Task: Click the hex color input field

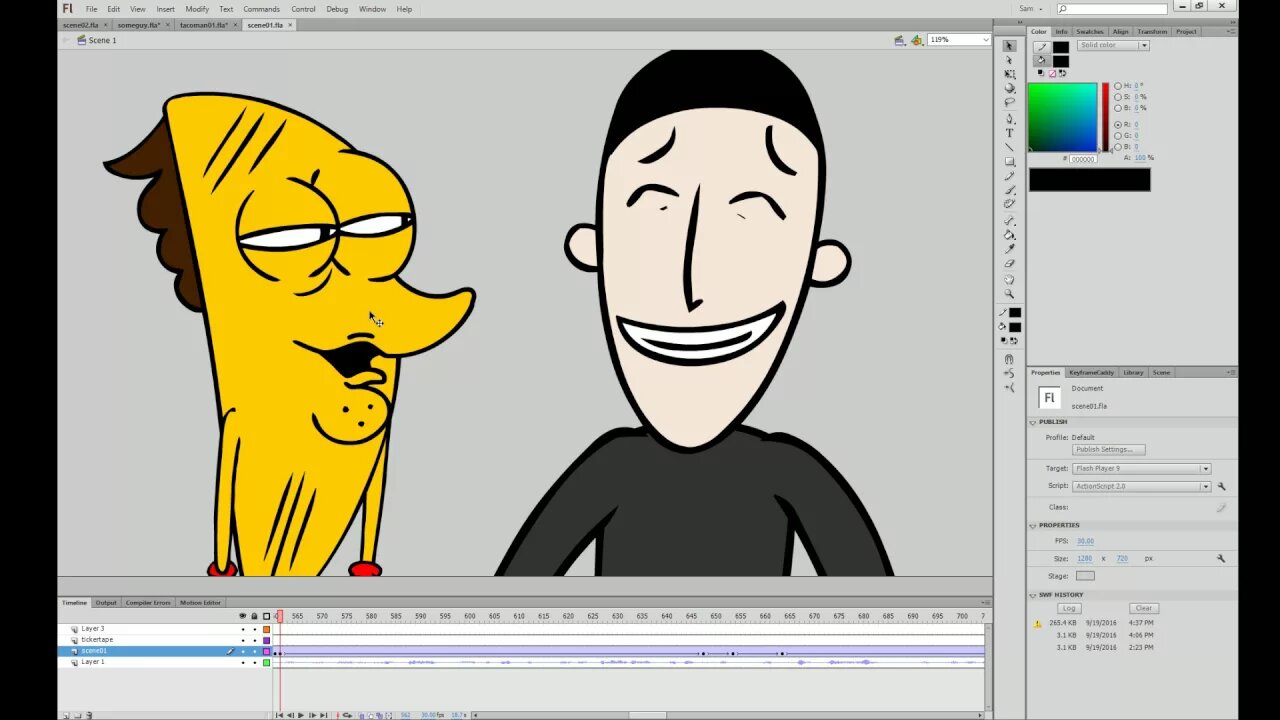Action: click(x=1083, y=159)
